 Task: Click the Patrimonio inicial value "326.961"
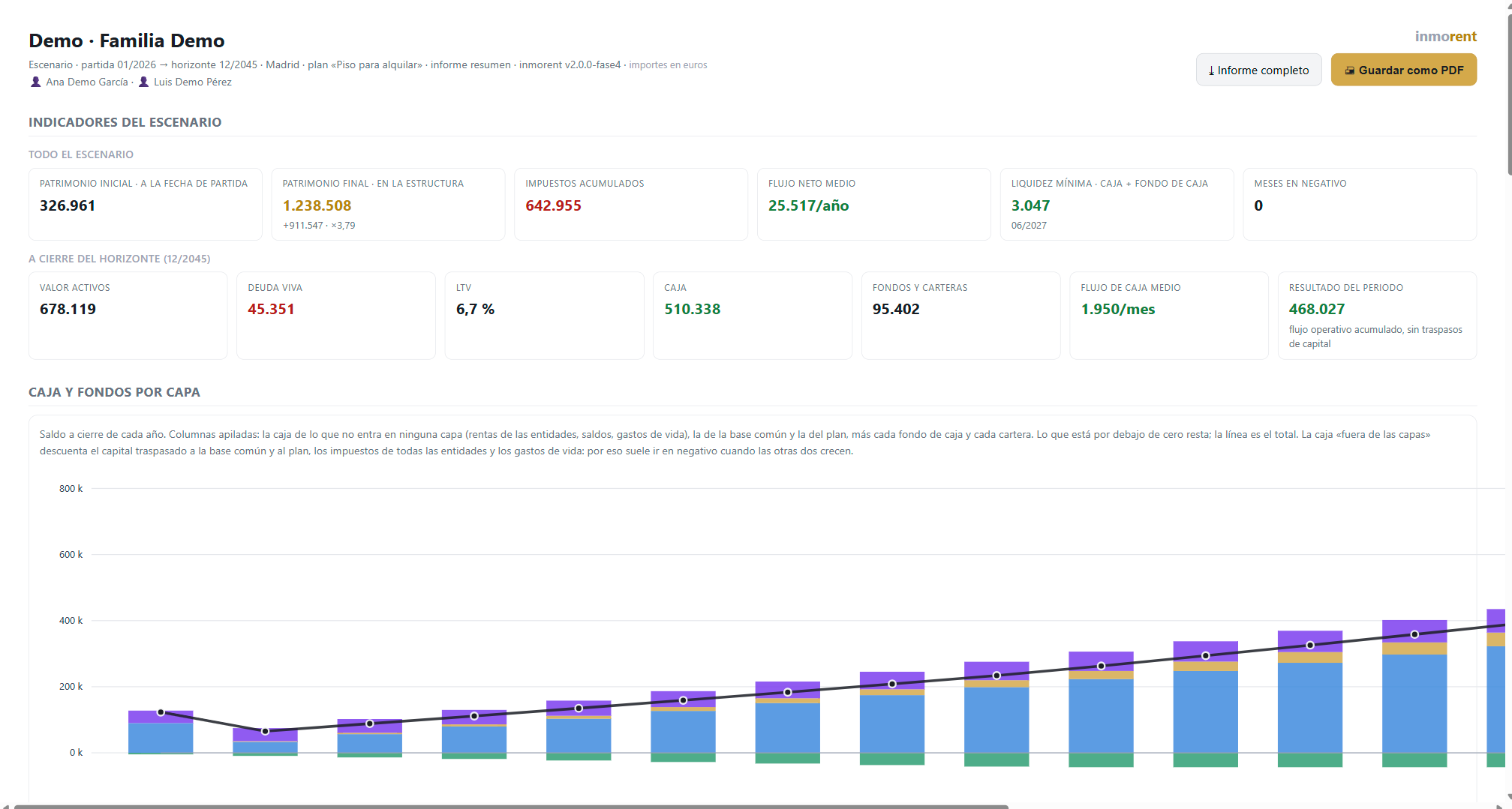[68, 206]
